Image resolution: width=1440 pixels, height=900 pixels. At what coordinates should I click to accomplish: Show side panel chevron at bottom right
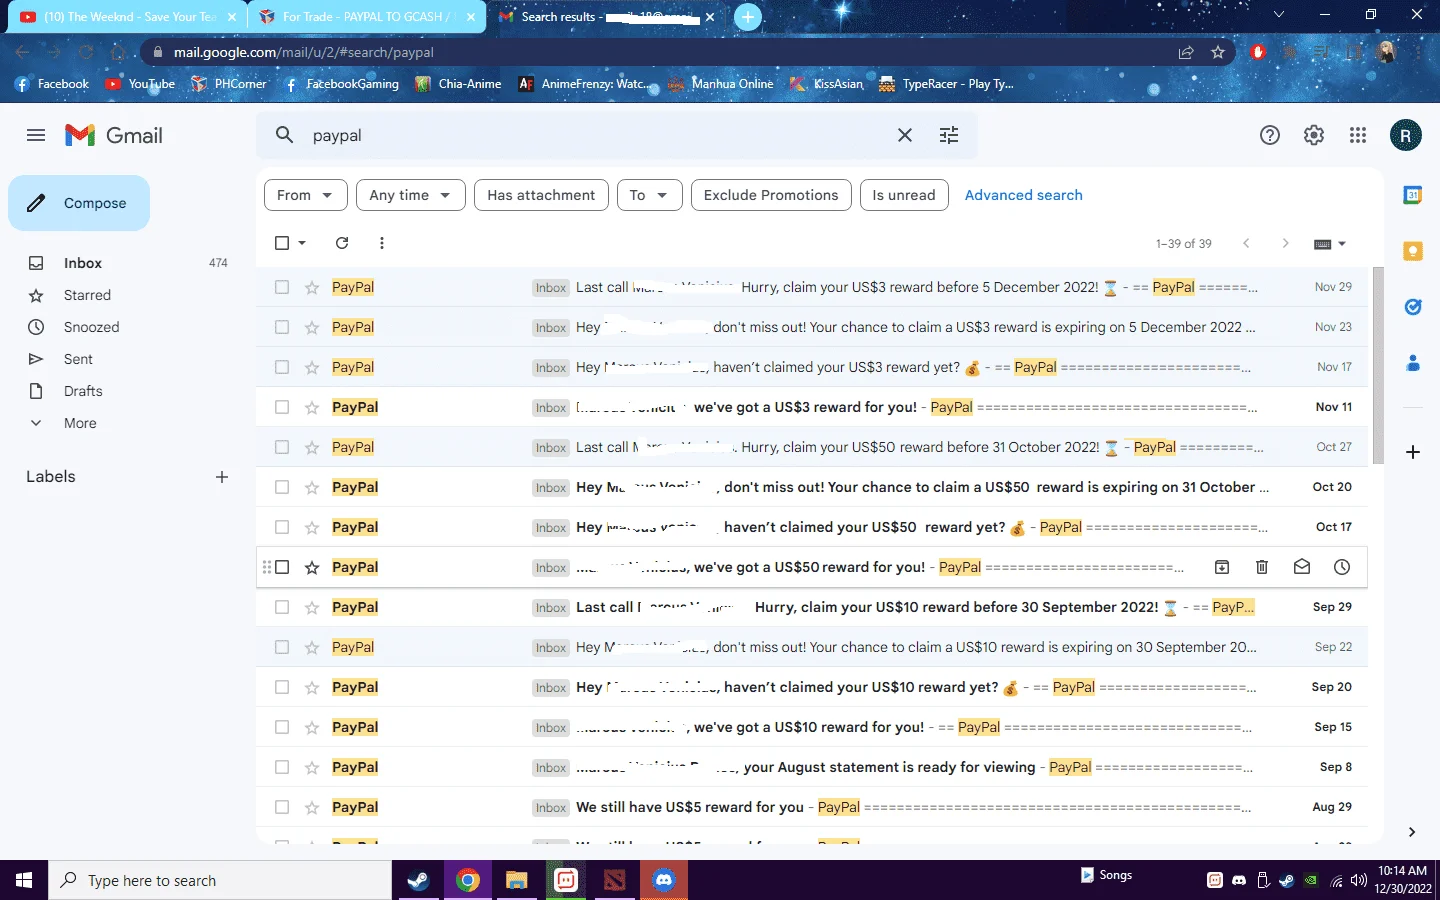1412,832
